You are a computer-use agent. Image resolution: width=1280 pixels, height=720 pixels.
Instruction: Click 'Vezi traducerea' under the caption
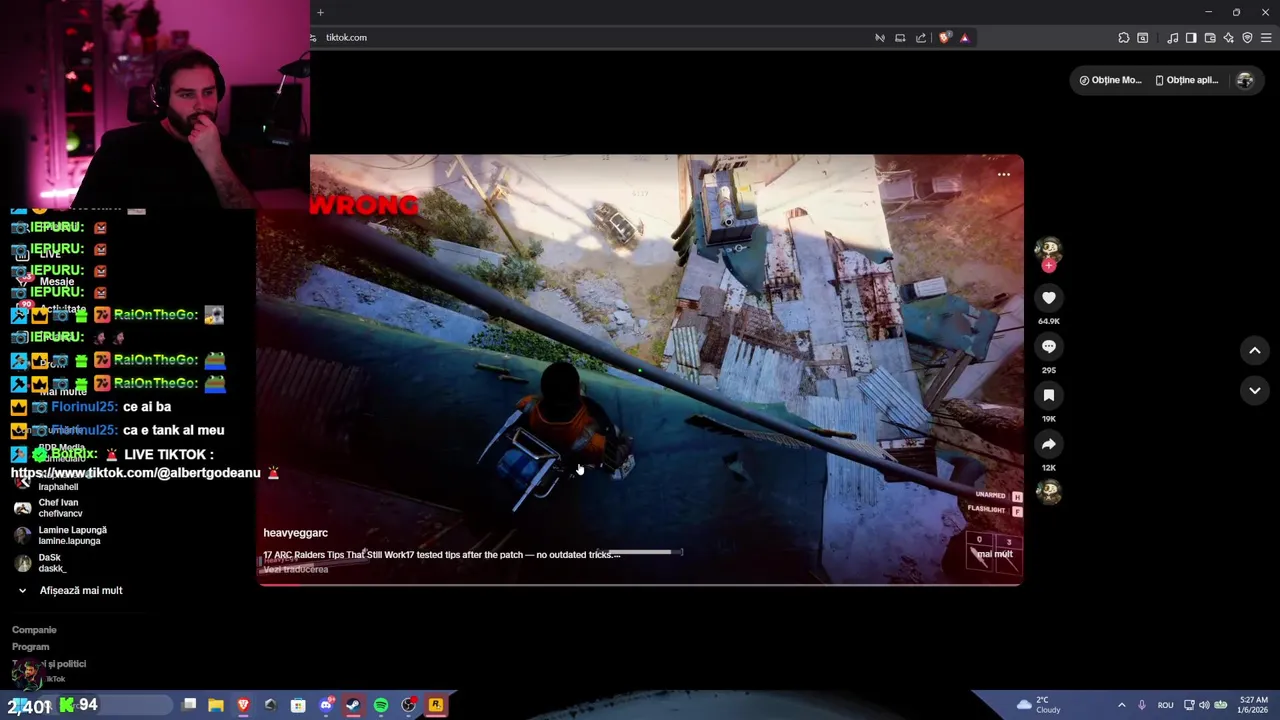295,570
